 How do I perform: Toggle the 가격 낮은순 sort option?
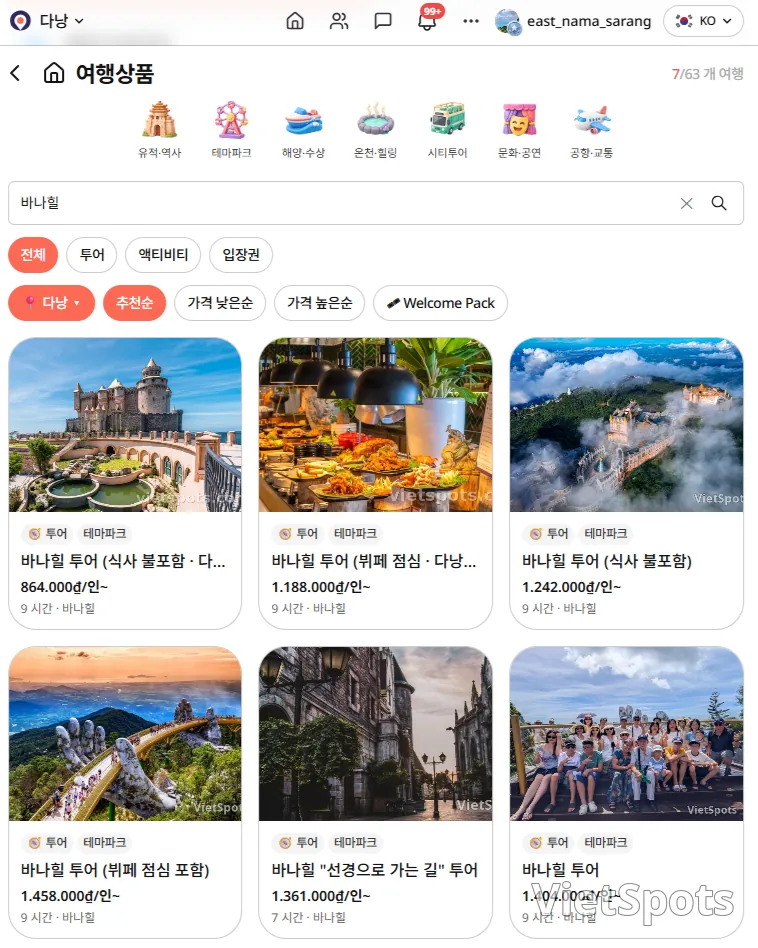220,303
